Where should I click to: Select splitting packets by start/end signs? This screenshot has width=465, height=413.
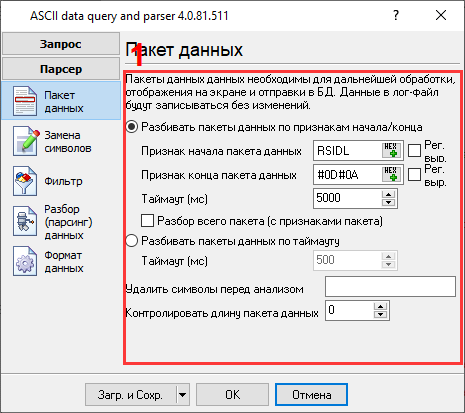click(132, 127)
